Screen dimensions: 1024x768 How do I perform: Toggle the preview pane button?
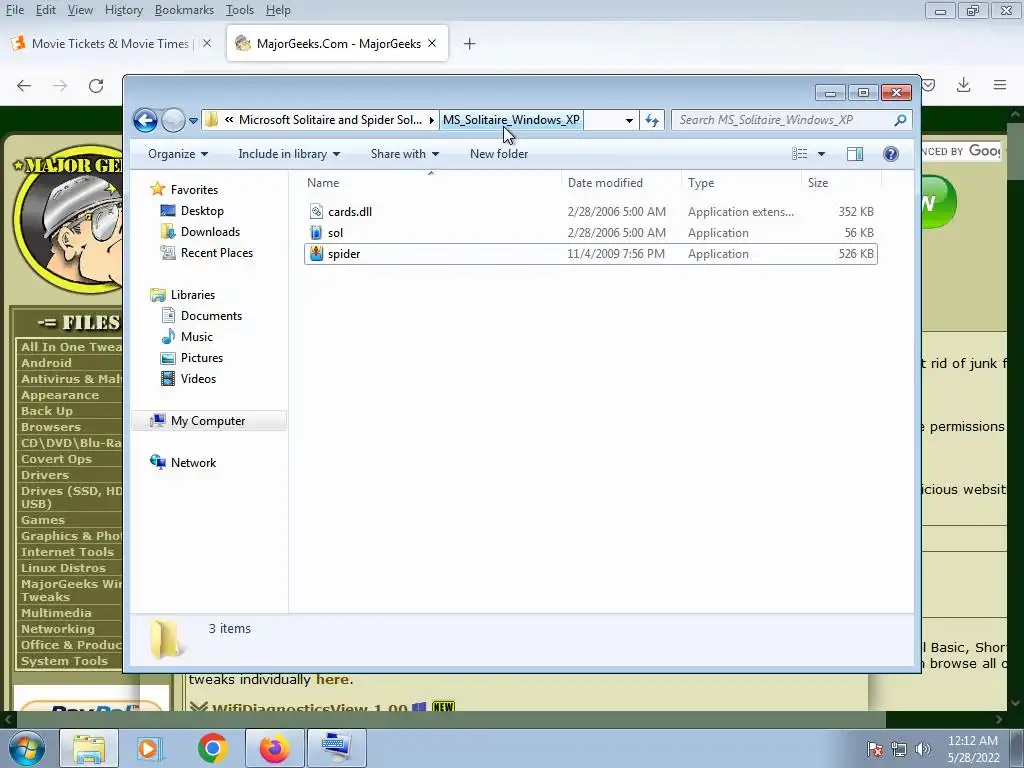click(855, 154)
